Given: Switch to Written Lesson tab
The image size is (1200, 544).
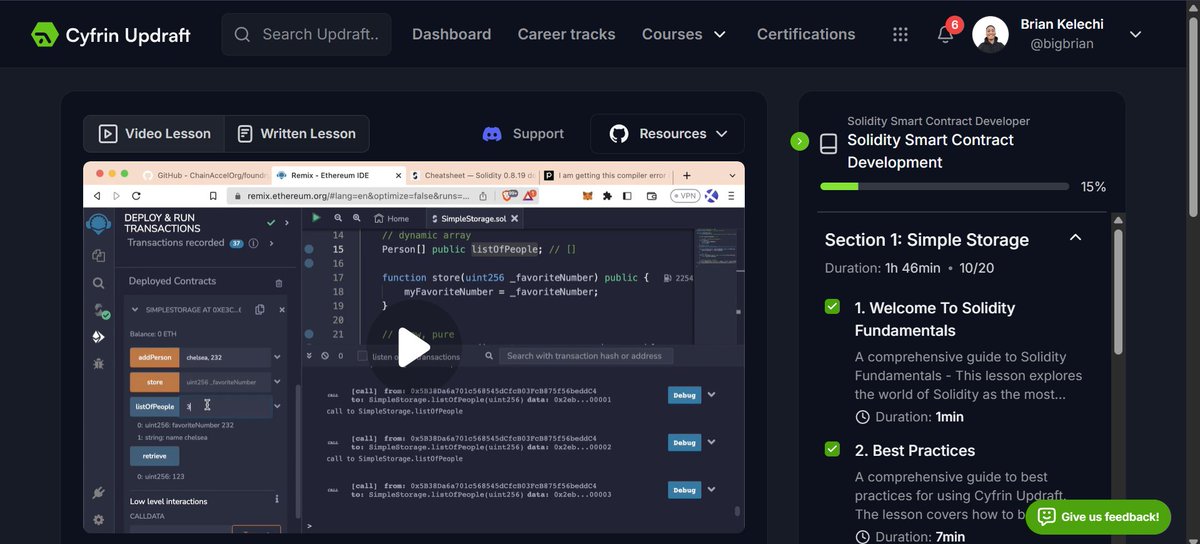Looking at the screenshot, I should click(296, 133).
